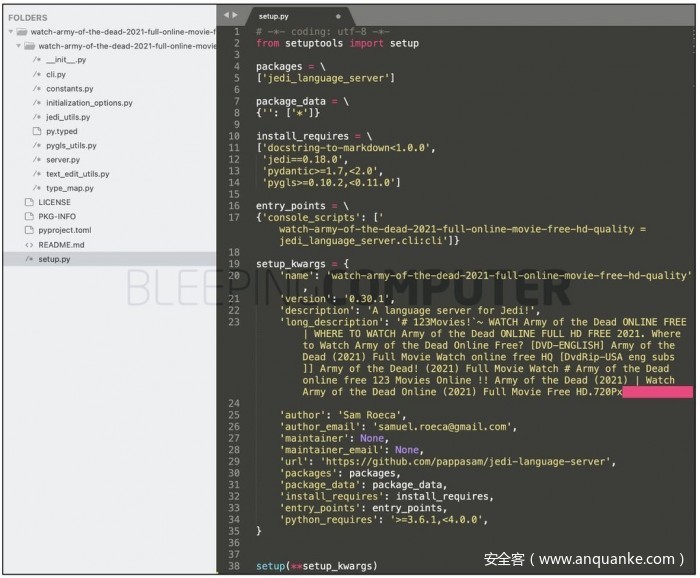
Task: Click the 'maintainer_email': None line
Action: [351, 450]
